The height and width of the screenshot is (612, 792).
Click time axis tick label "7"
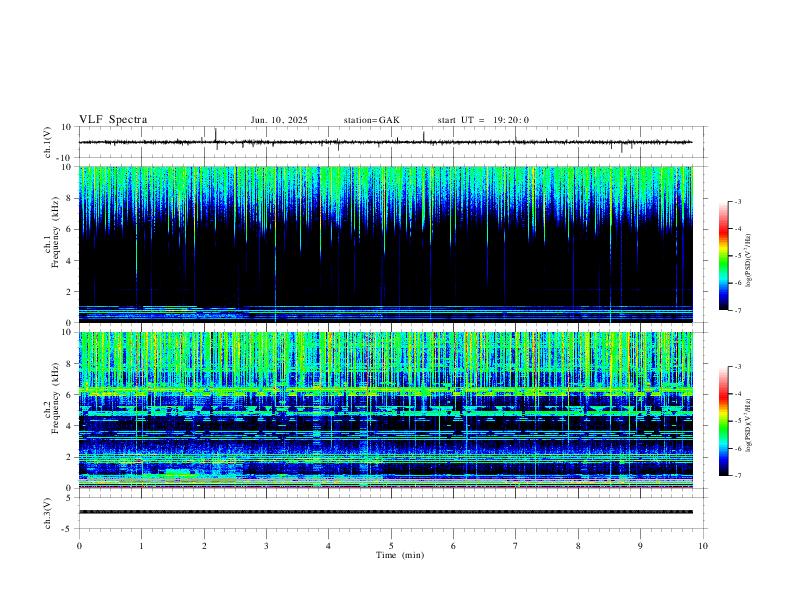point(516,546)
